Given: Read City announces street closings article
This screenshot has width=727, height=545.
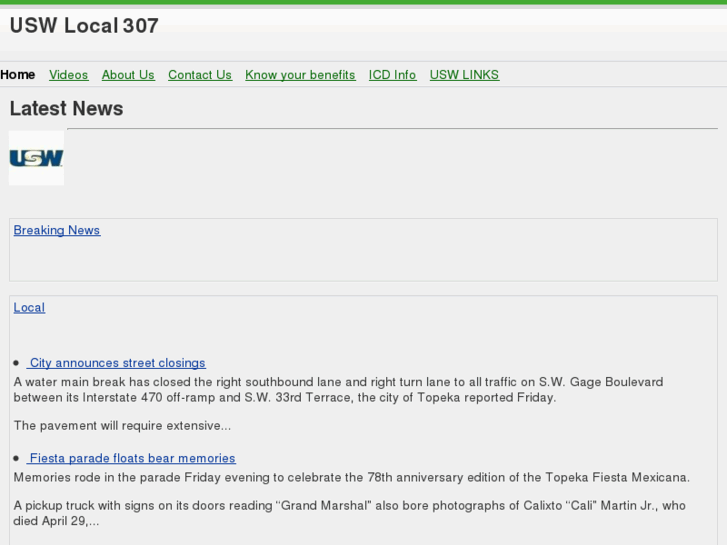Looking at the screenshot, I should [116, 363].
